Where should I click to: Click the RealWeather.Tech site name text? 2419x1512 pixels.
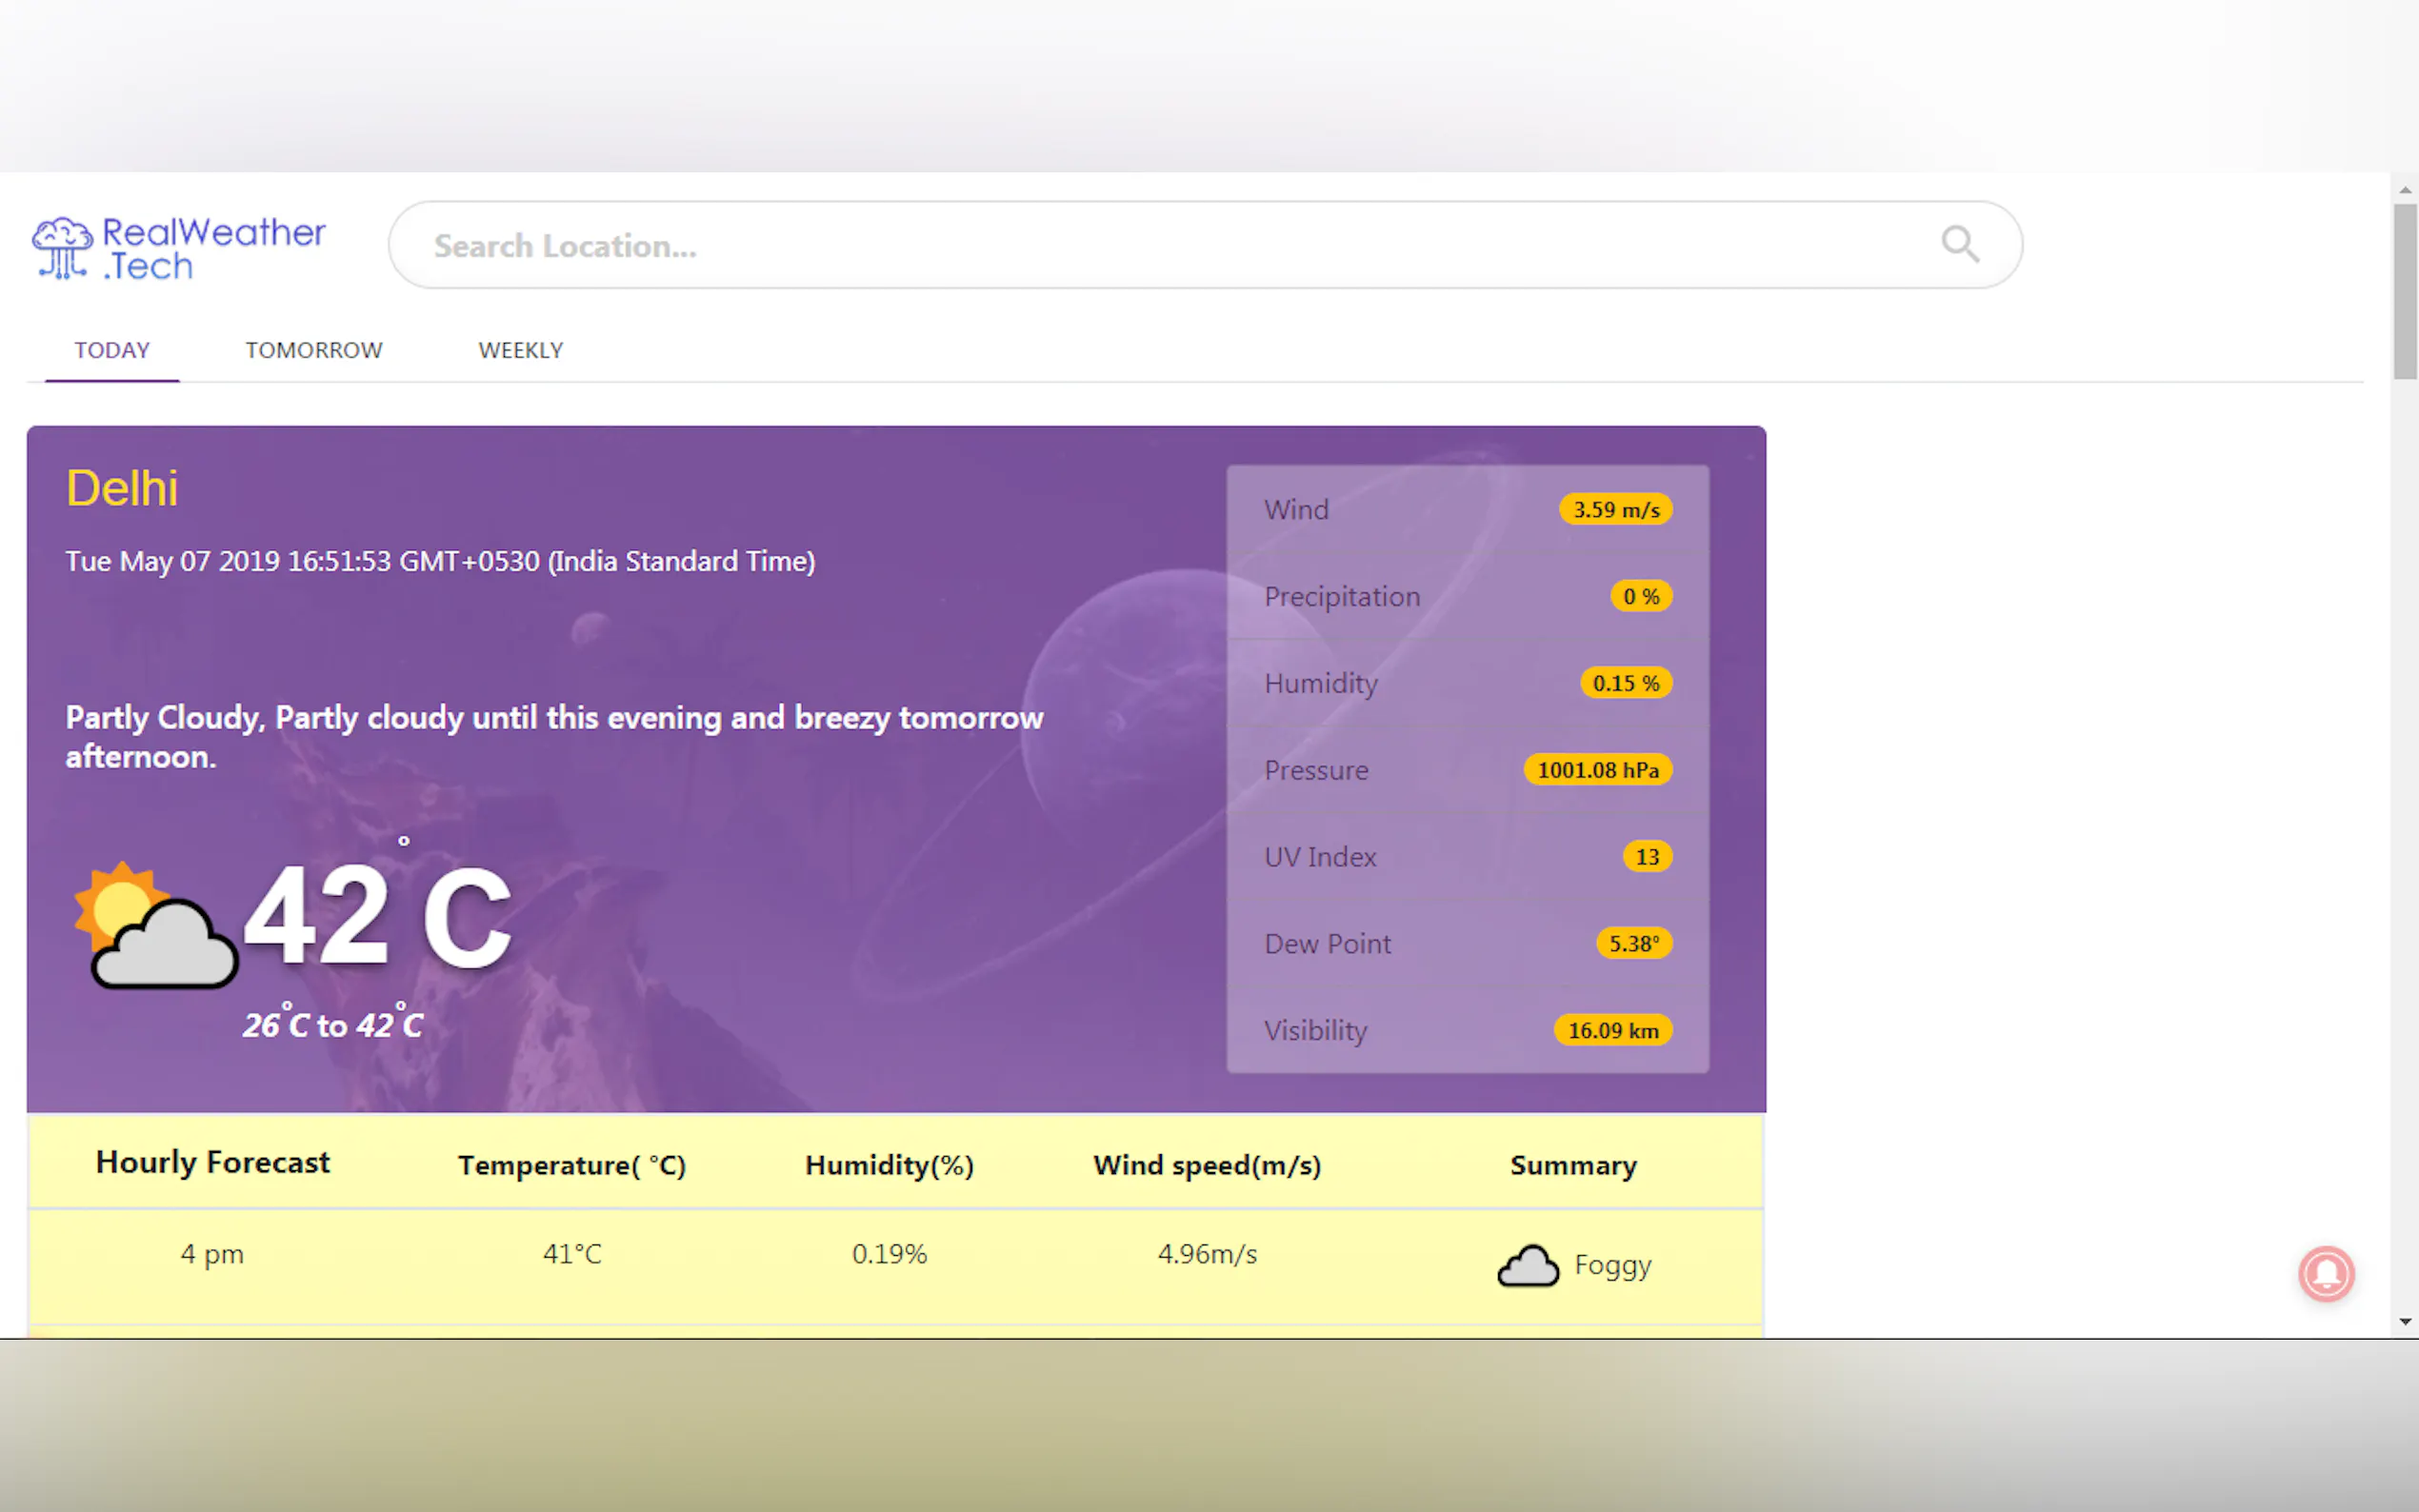click(213, 249)
